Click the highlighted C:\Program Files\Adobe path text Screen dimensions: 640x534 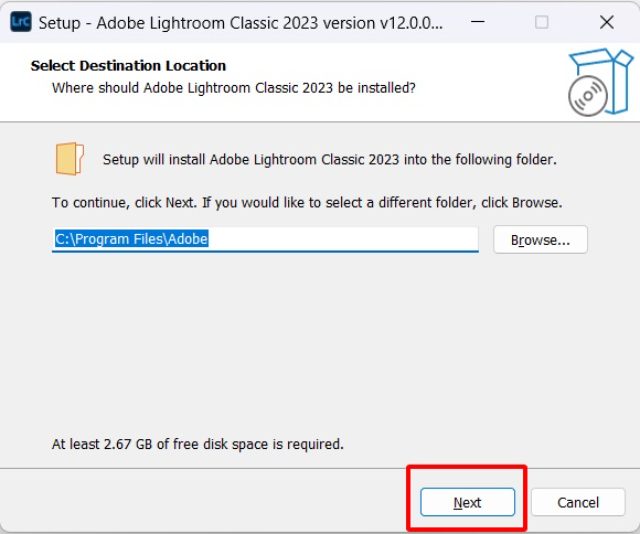coord(130,240)
